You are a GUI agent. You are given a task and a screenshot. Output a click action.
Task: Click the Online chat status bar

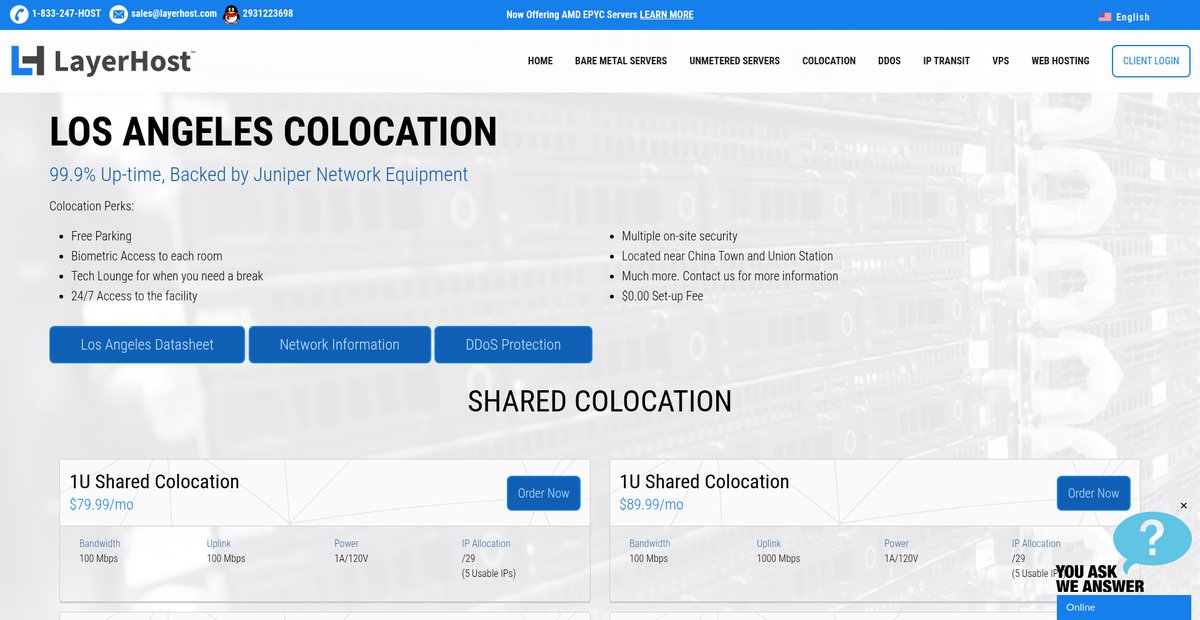point(1124,607)
